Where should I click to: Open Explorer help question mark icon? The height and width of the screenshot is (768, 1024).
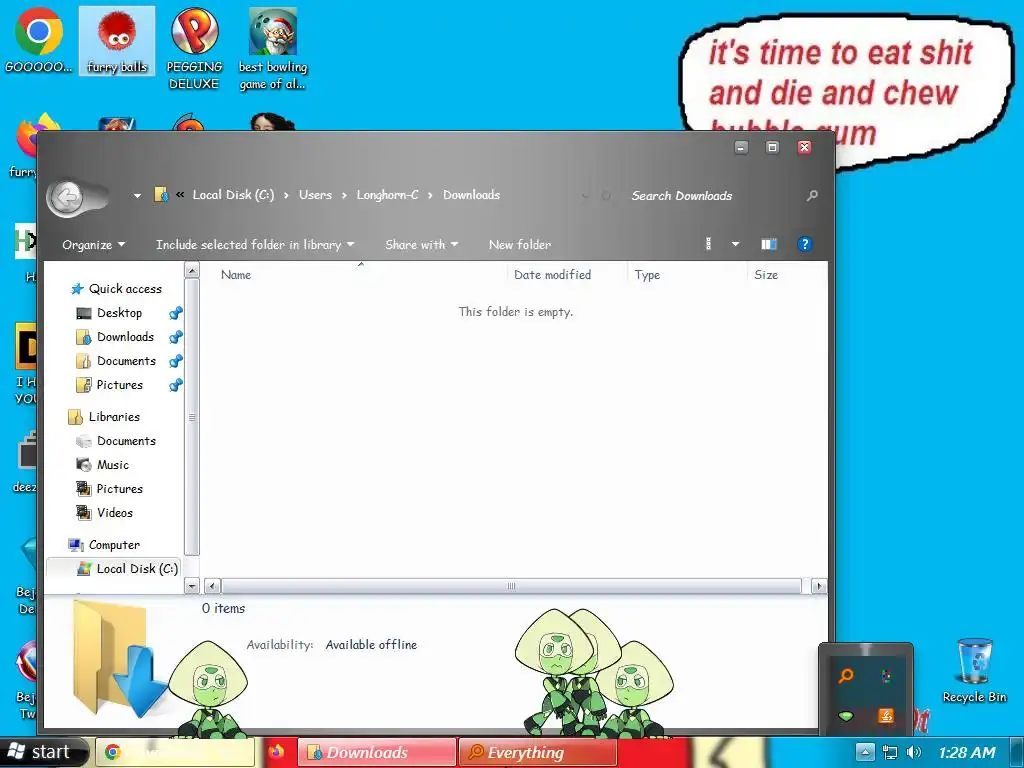[x=805, y=244]
